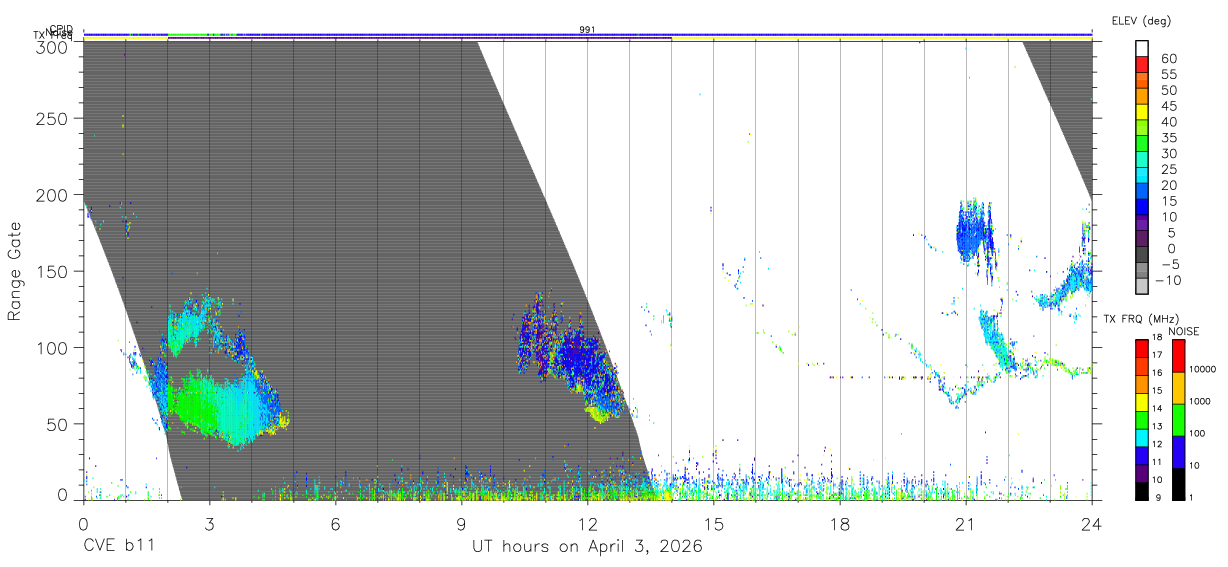Click the "NOISE" legend title
This screenshot has height=567, width=1228.
pos(1186,331)
